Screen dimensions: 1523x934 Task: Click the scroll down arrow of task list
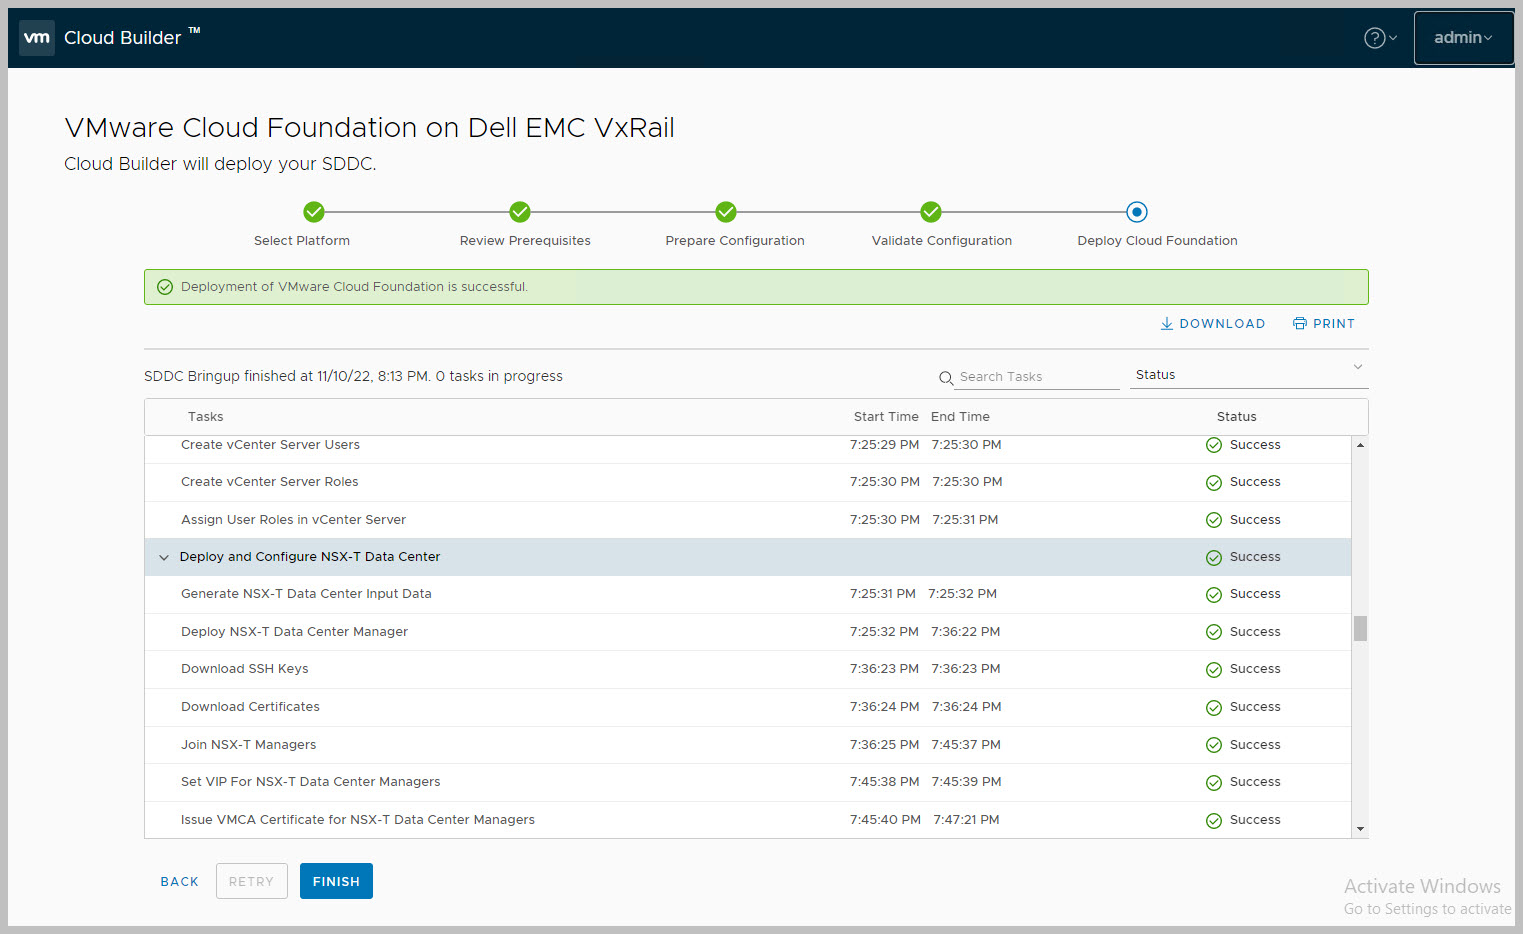(1360, 829)
